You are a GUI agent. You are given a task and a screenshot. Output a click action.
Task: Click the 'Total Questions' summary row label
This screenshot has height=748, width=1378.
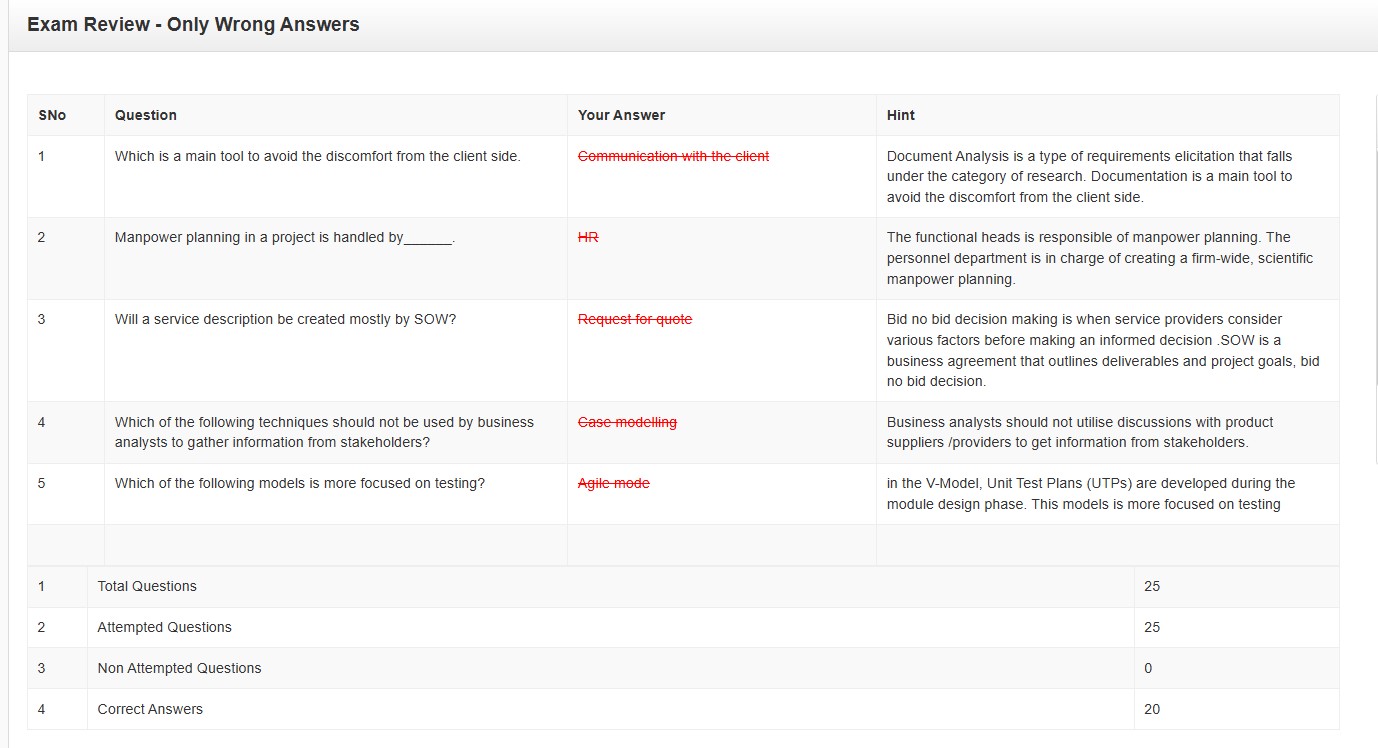click(x=147, y=586)
